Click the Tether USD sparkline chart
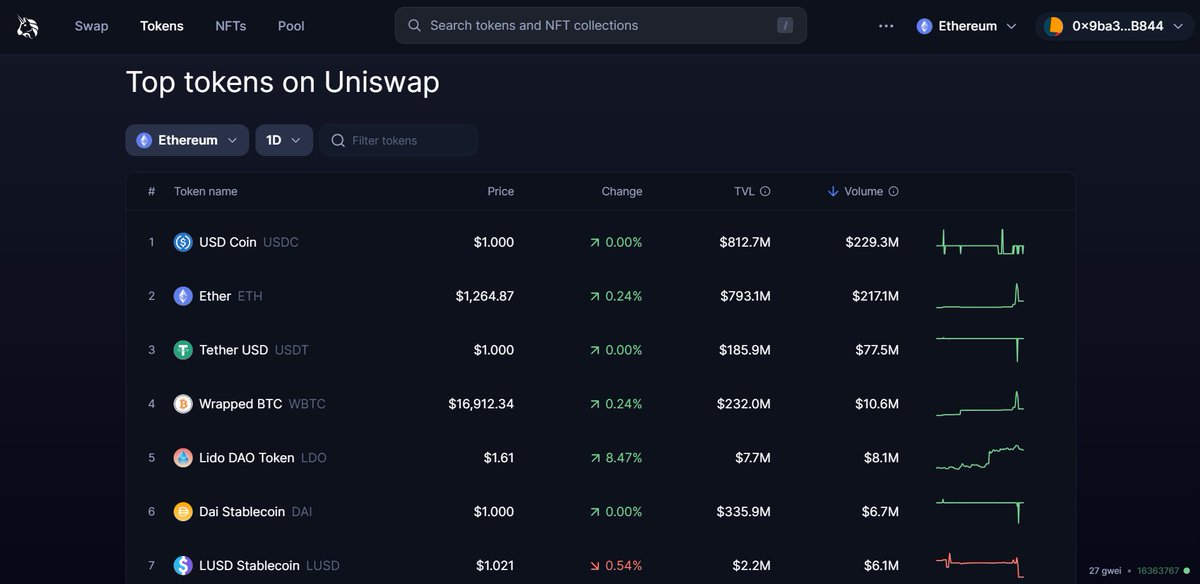The width and height of the screenshot is (1200, 584). tap(980, 350)
